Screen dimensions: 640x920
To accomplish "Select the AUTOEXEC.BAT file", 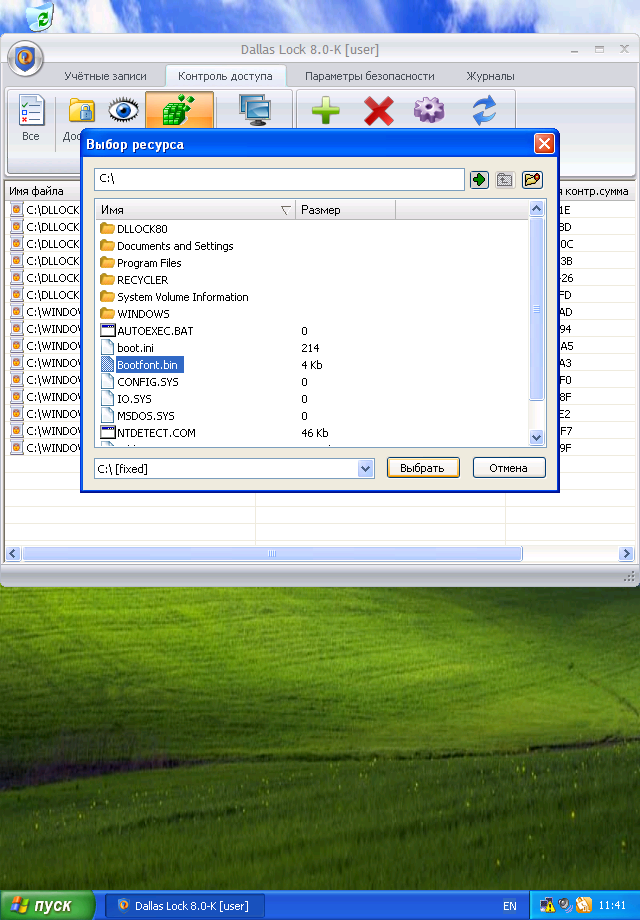I will click(x=147, y=331).
